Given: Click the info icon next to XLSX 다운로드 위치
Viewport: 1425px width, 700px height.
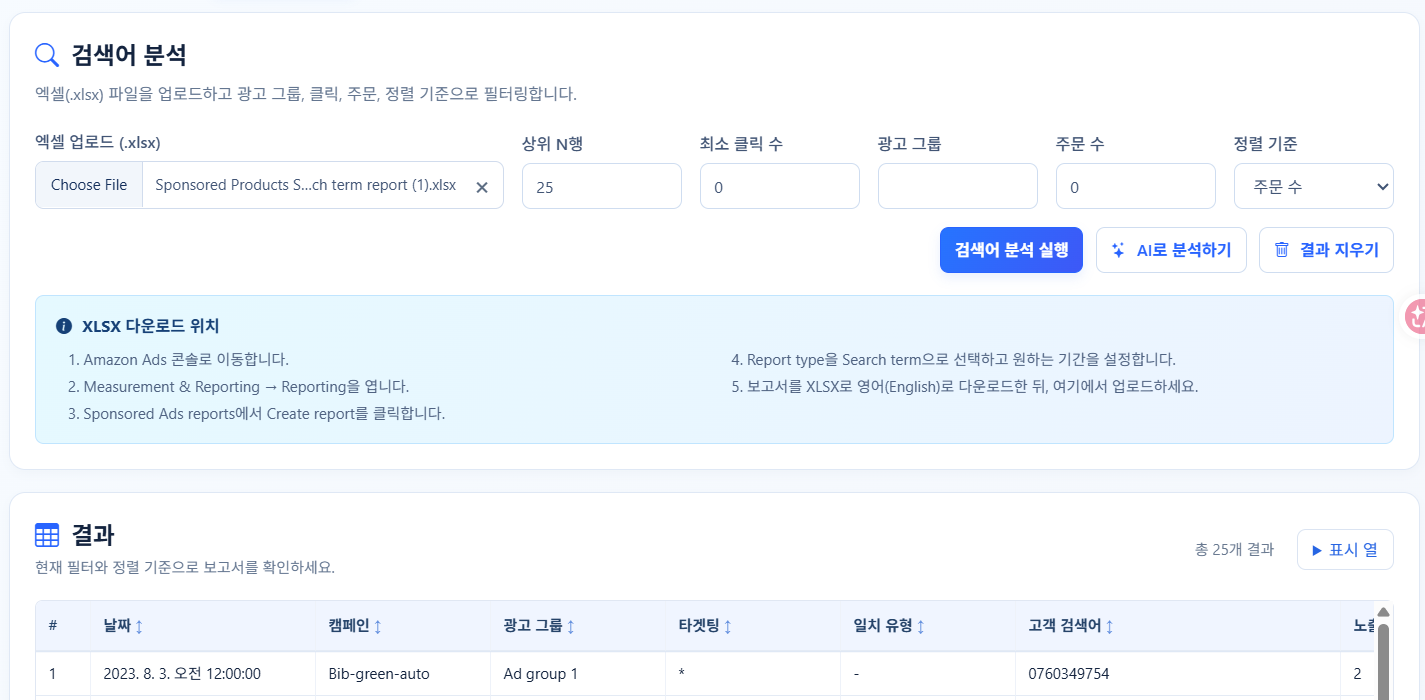Looking at the screenshot, I should click(x=64, y=326).
